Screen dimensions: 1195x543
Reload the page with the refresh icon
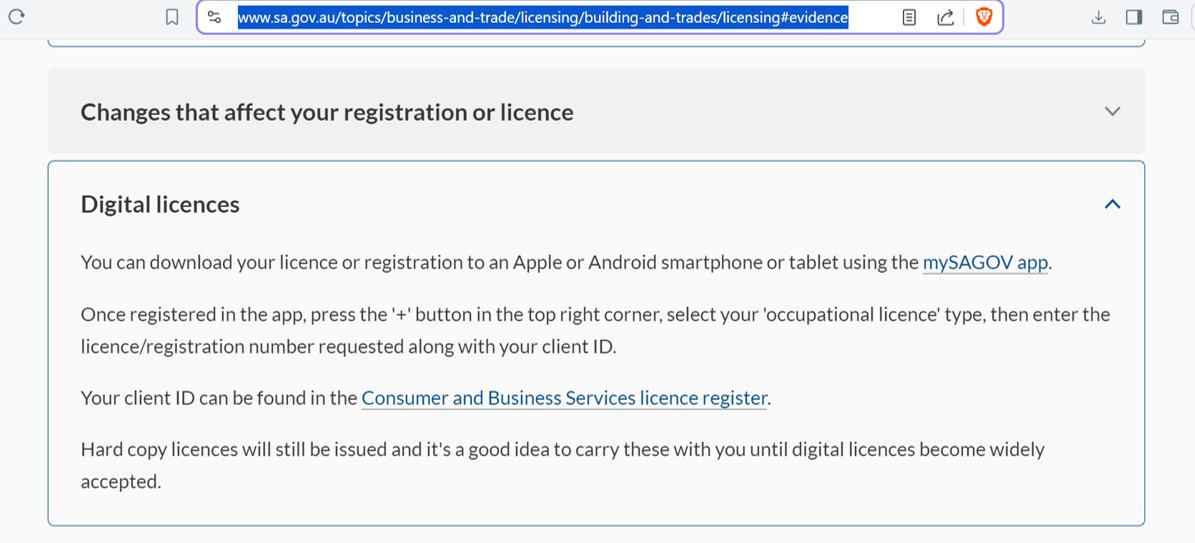tap(16, 16)
